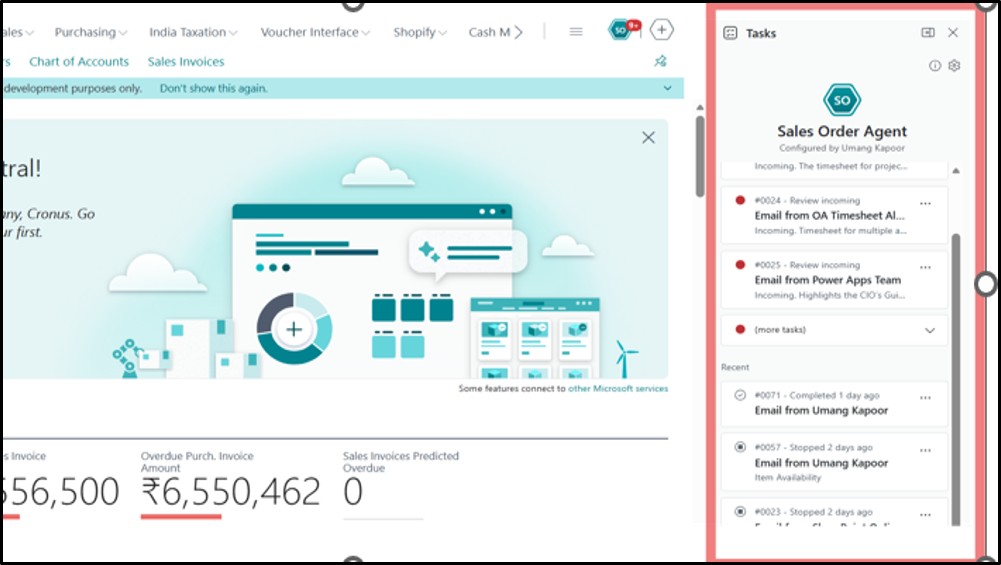Expand the India Taxation menu

pos(193,32)
